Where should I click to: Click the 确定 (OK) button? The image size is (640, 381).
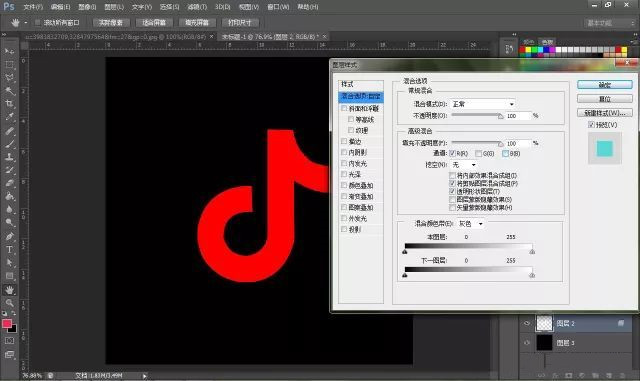605,85
